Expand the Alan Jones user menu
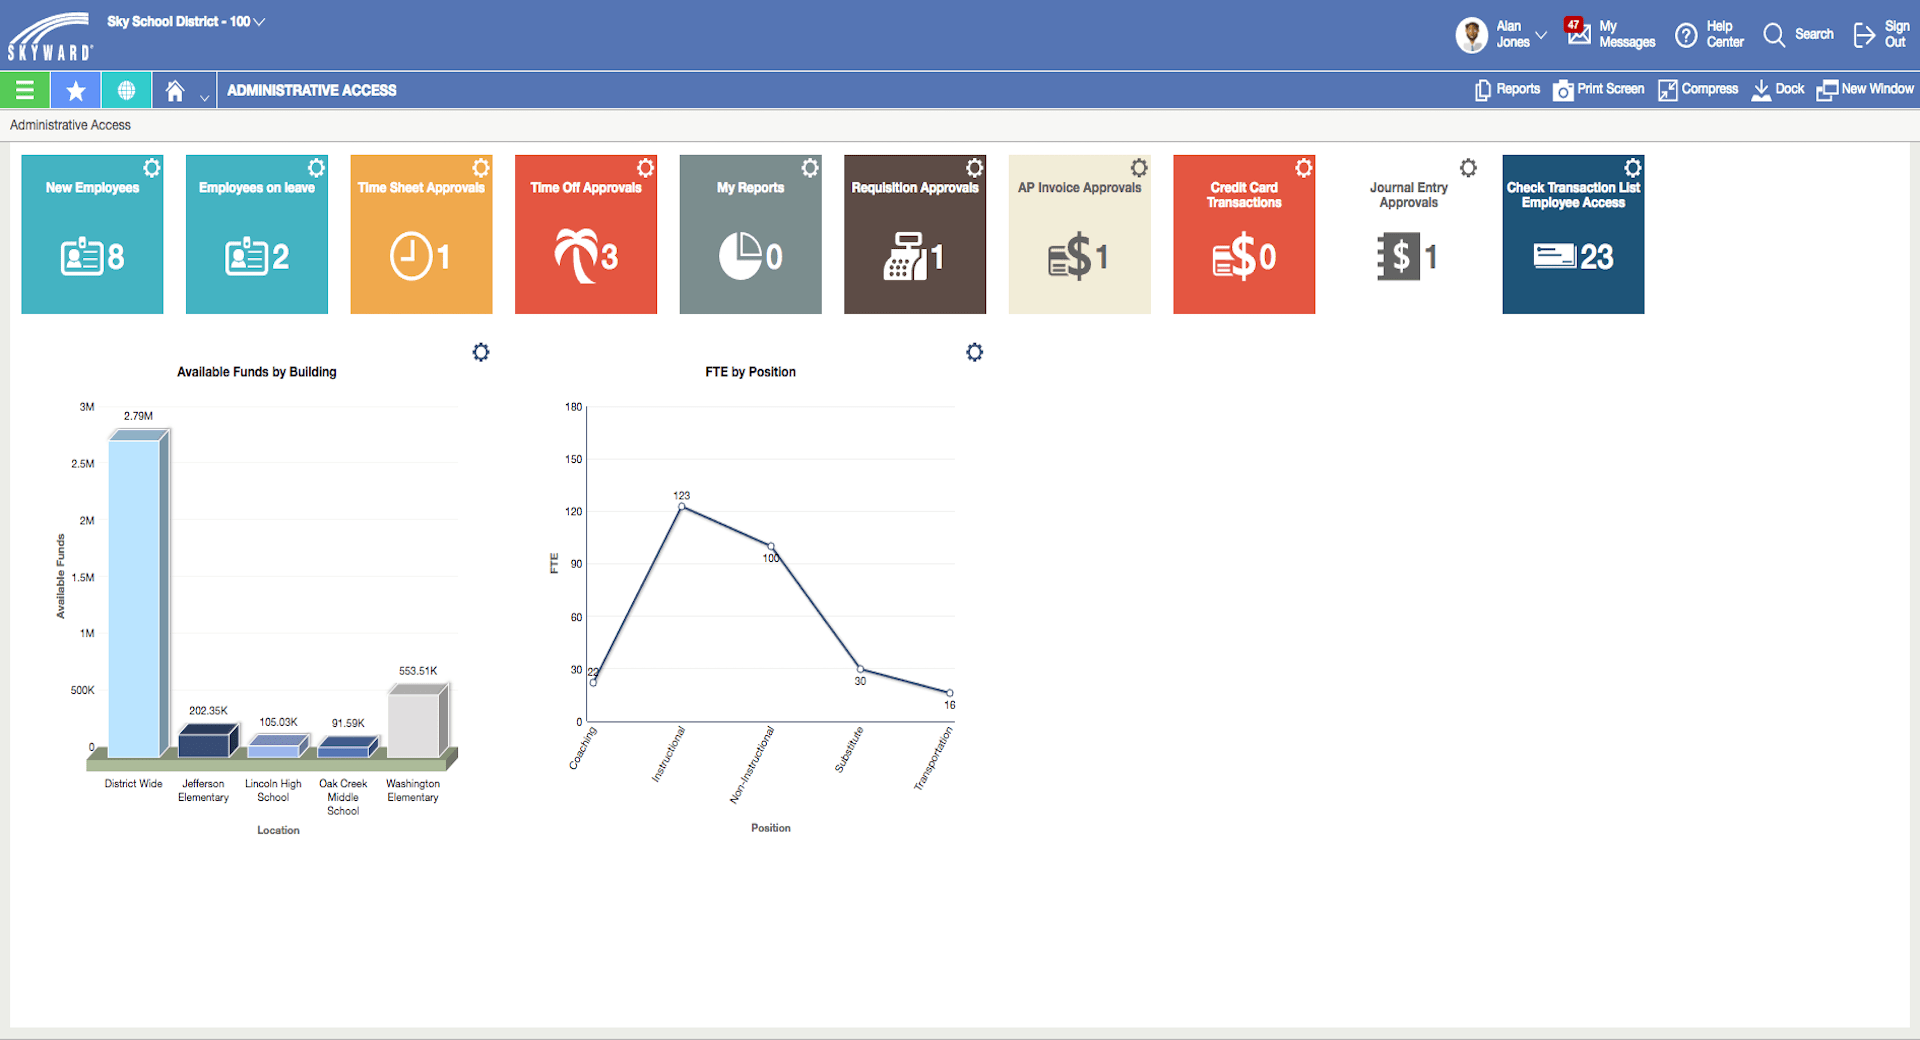The image size is (1920, 1040). point(1541,35)
